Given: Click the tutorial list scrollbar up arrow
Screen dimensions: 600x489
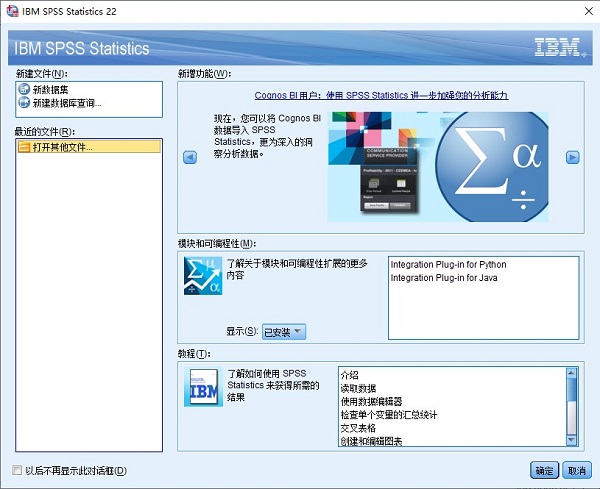Looking at the screenshot, I should 572,372.
